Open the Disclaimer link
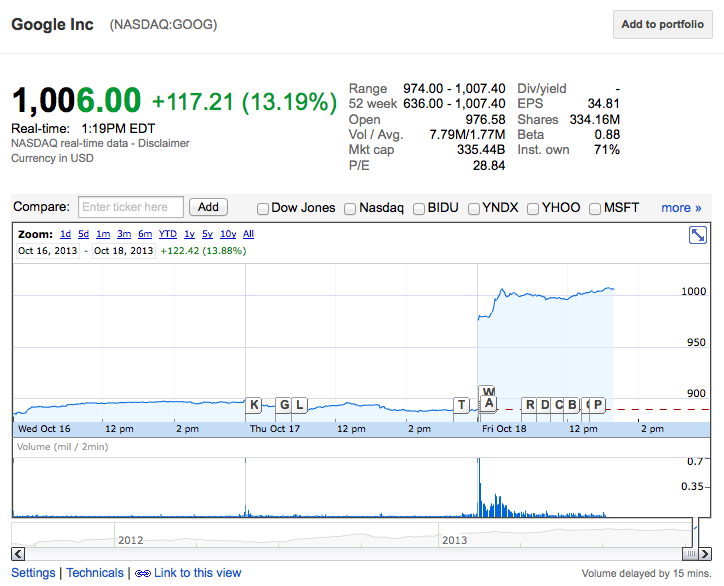Screen dimensions: 724x586 164,143
